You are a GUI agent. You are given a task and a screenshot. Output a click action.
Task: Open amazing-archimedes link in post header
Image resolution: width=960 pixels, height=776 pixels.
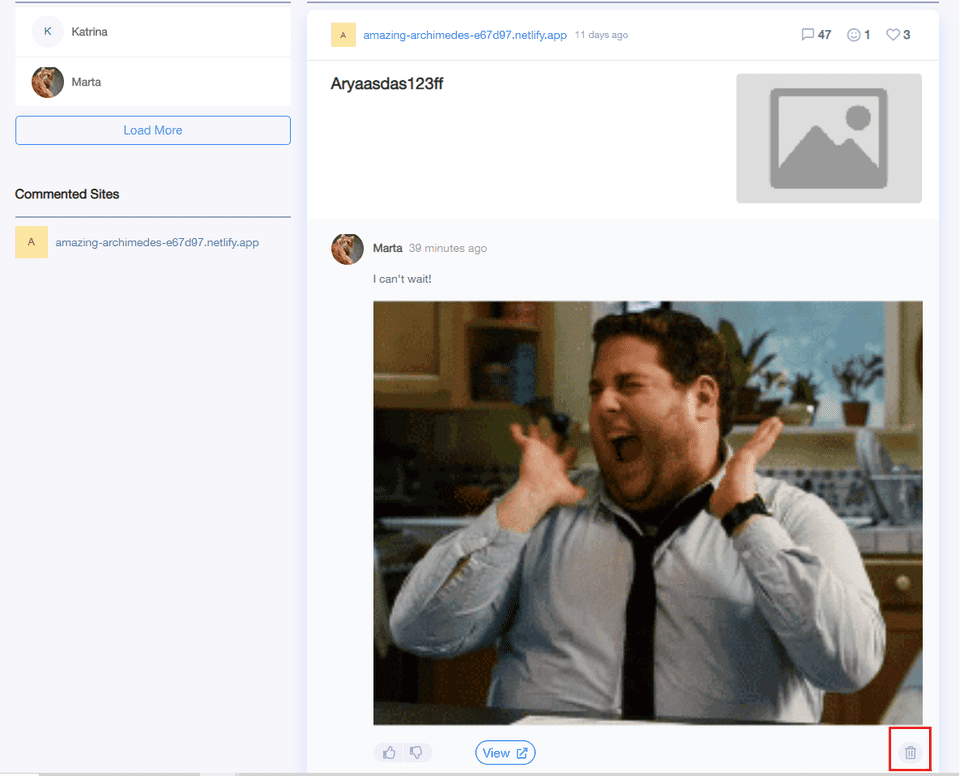point(465,35)
